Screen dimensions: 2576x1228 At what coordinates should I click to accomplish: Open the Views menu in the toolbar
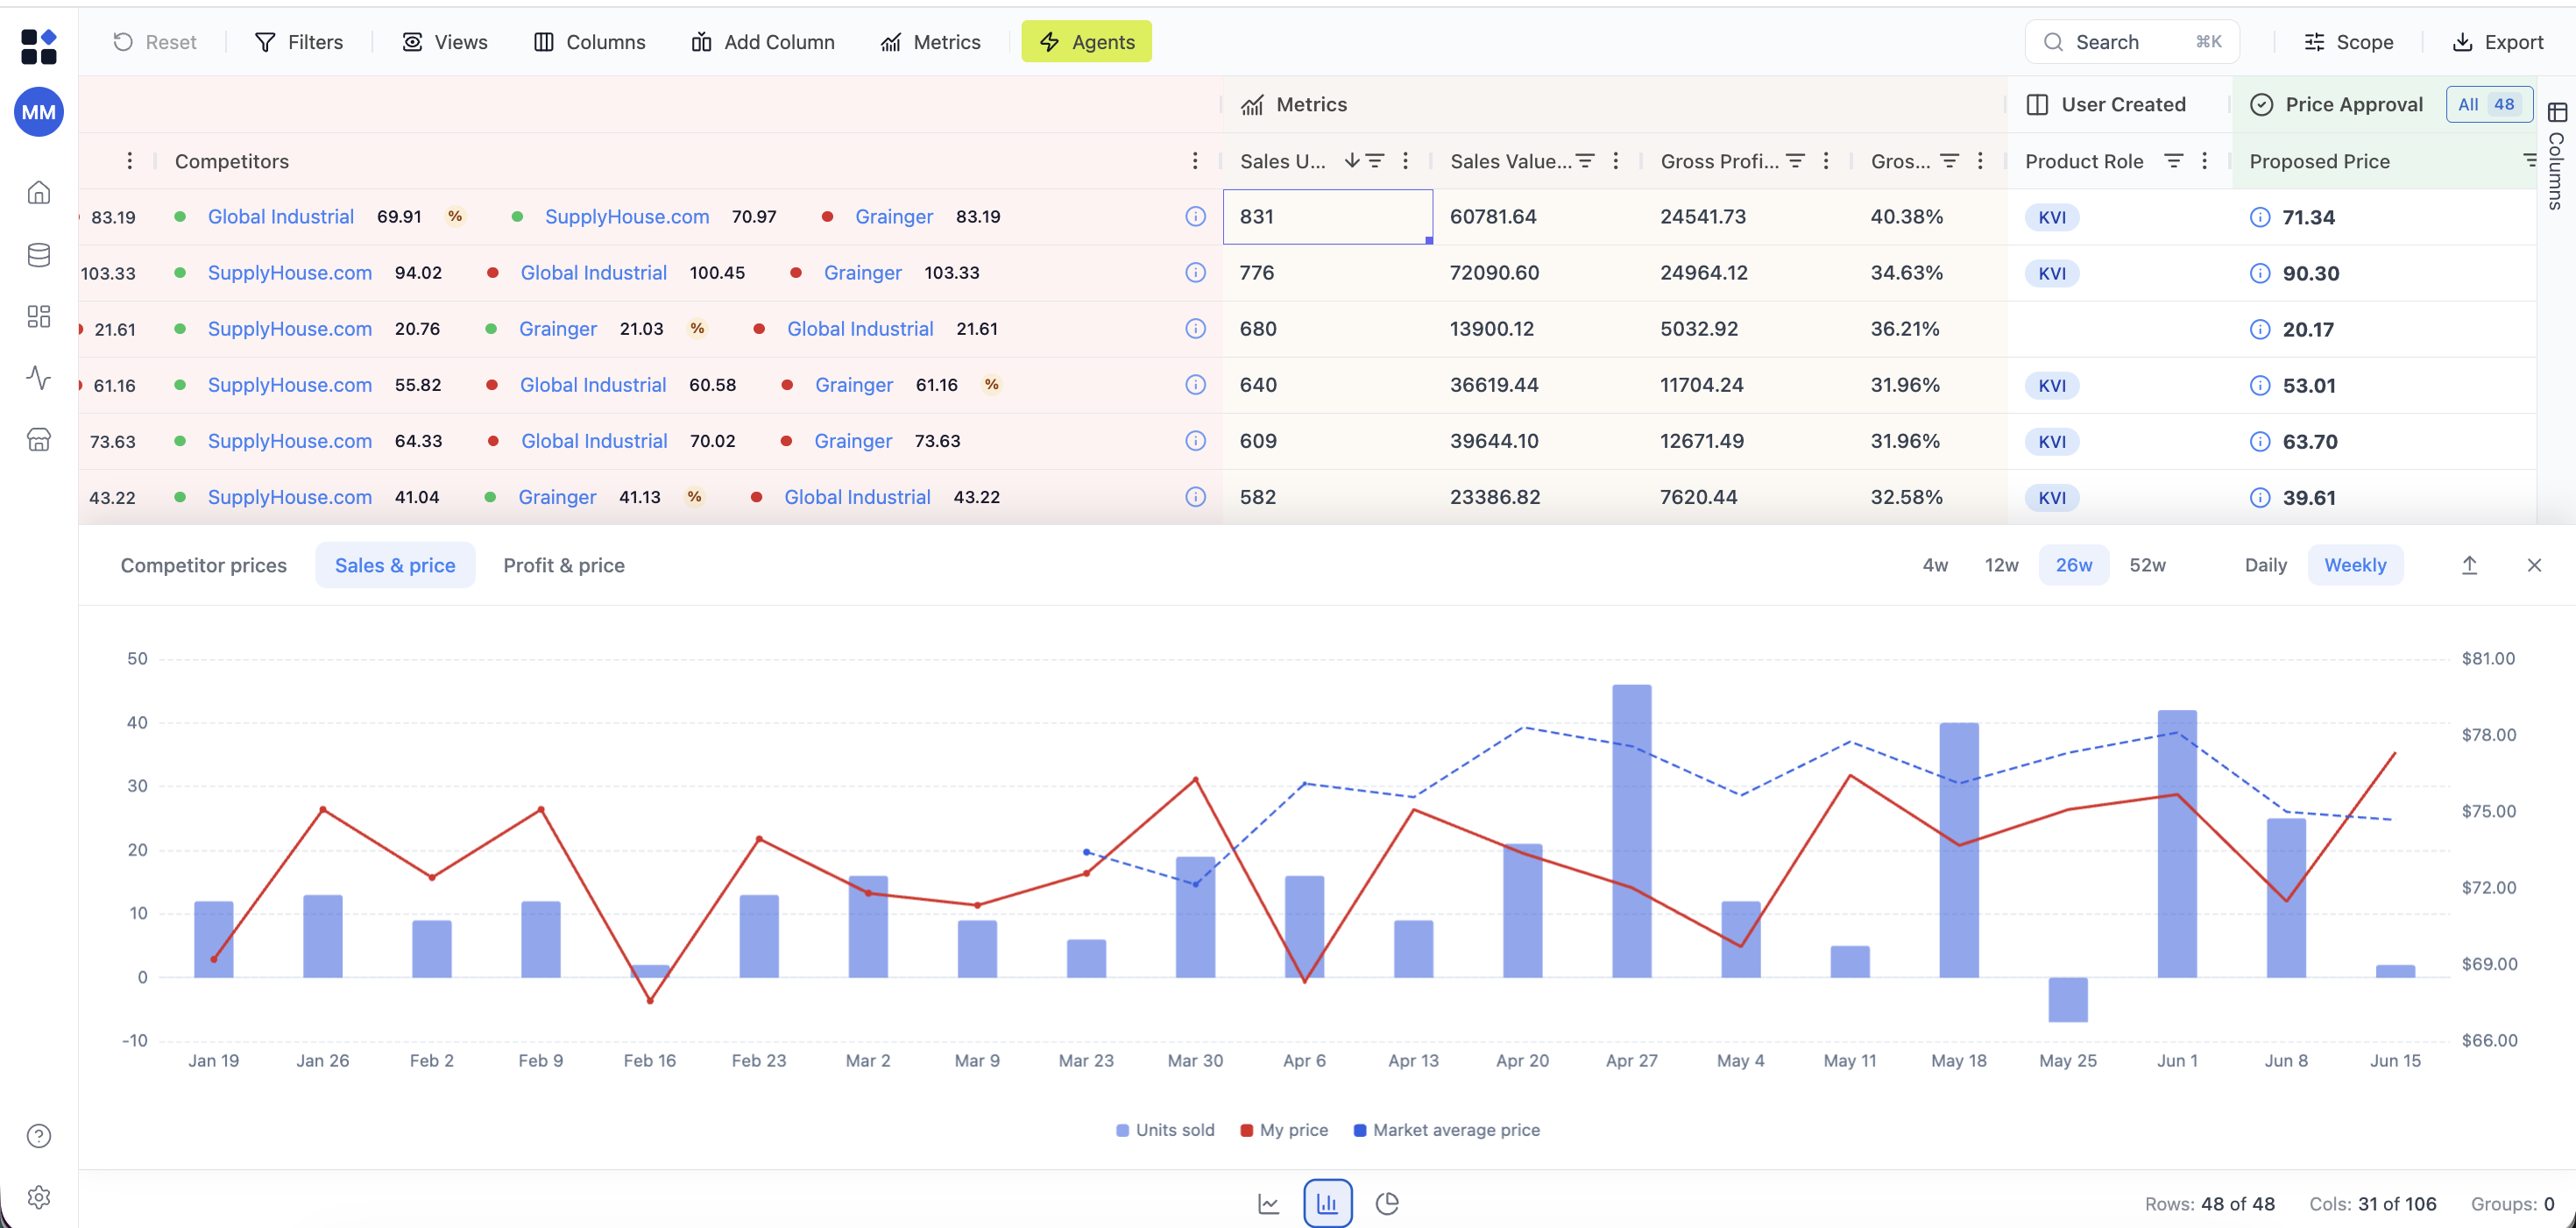coord(445,42)
